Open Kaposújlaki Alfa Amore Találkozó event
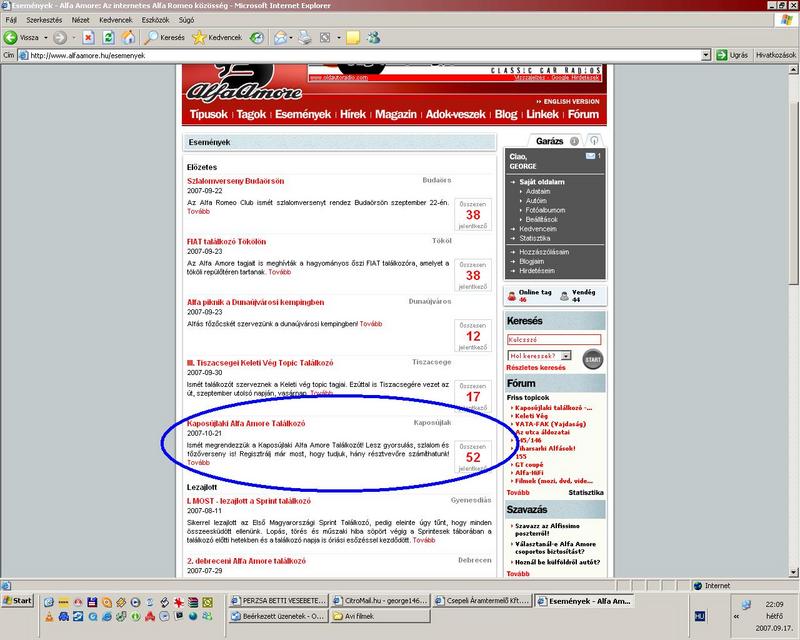The width and height of the screenshot is (800, 640). pyautogui.click(x=246, y=423)
